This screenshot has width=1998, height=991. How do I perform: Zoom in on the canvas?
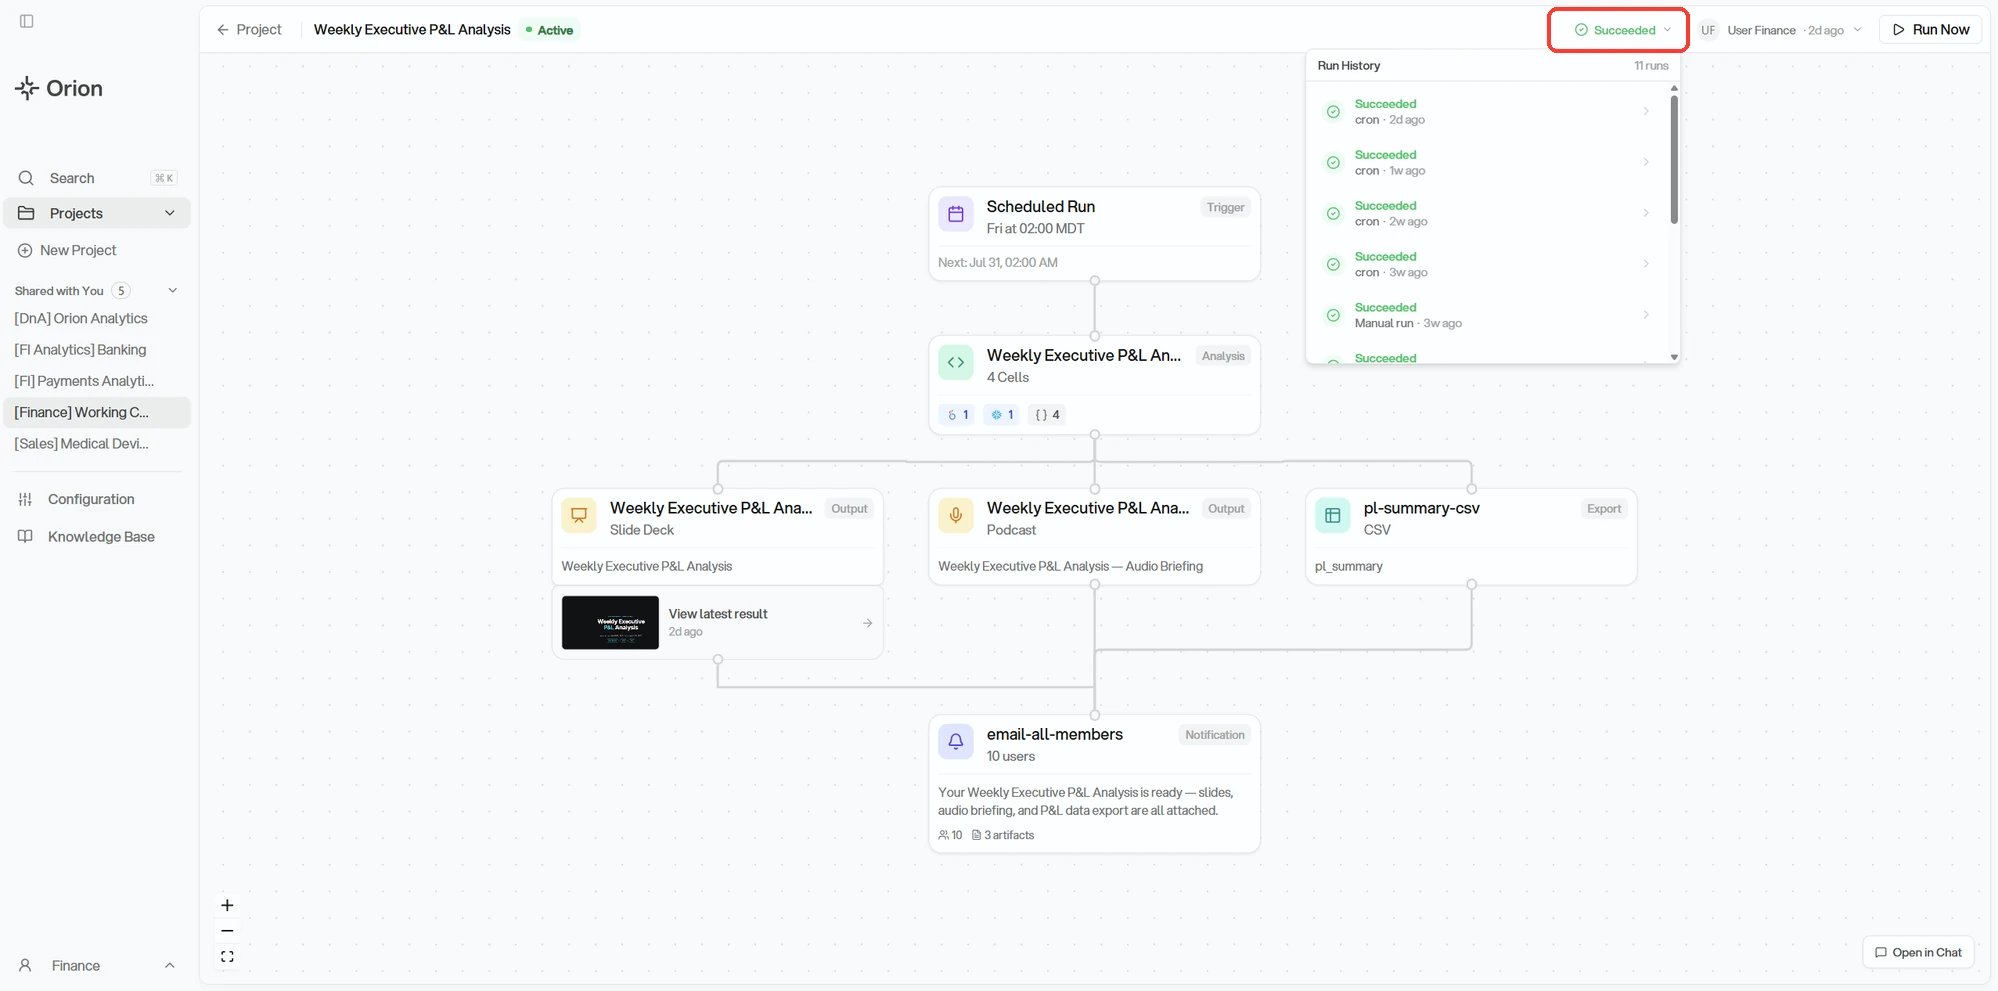pyautogui.click(x=227, y=905)
